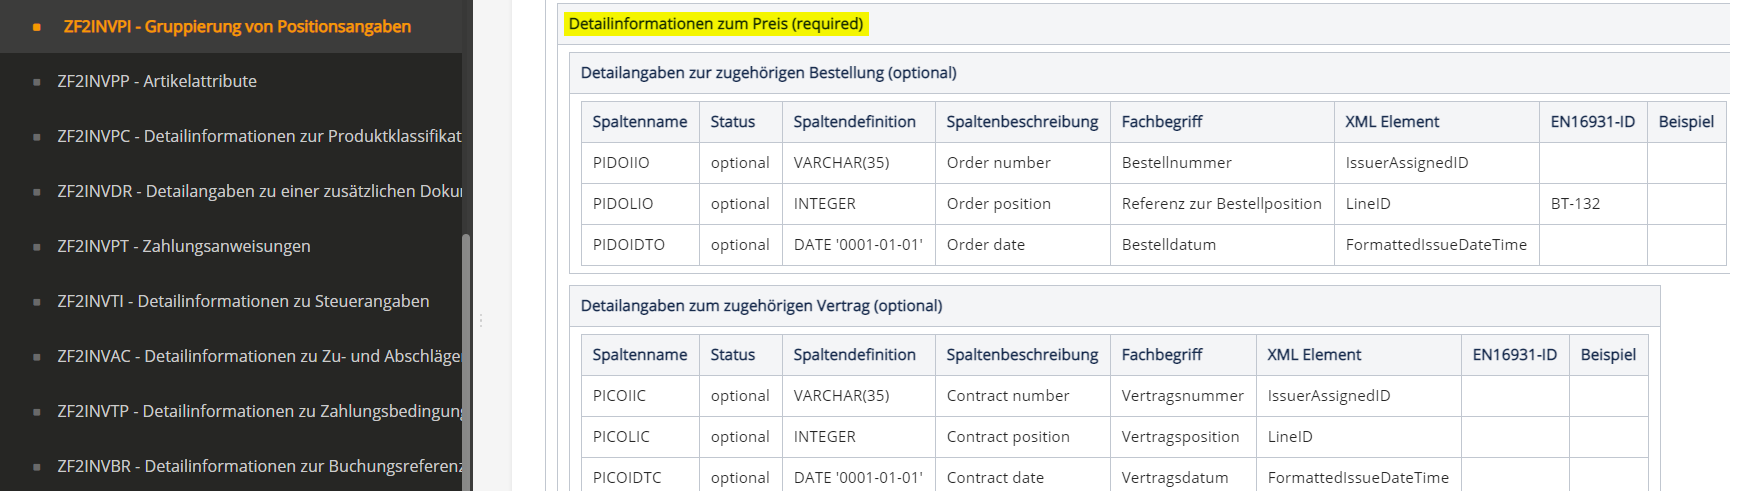Click the sidebar splitter resize handle
The height and width of the screenshot is (491, 1742).
point(481,320)
